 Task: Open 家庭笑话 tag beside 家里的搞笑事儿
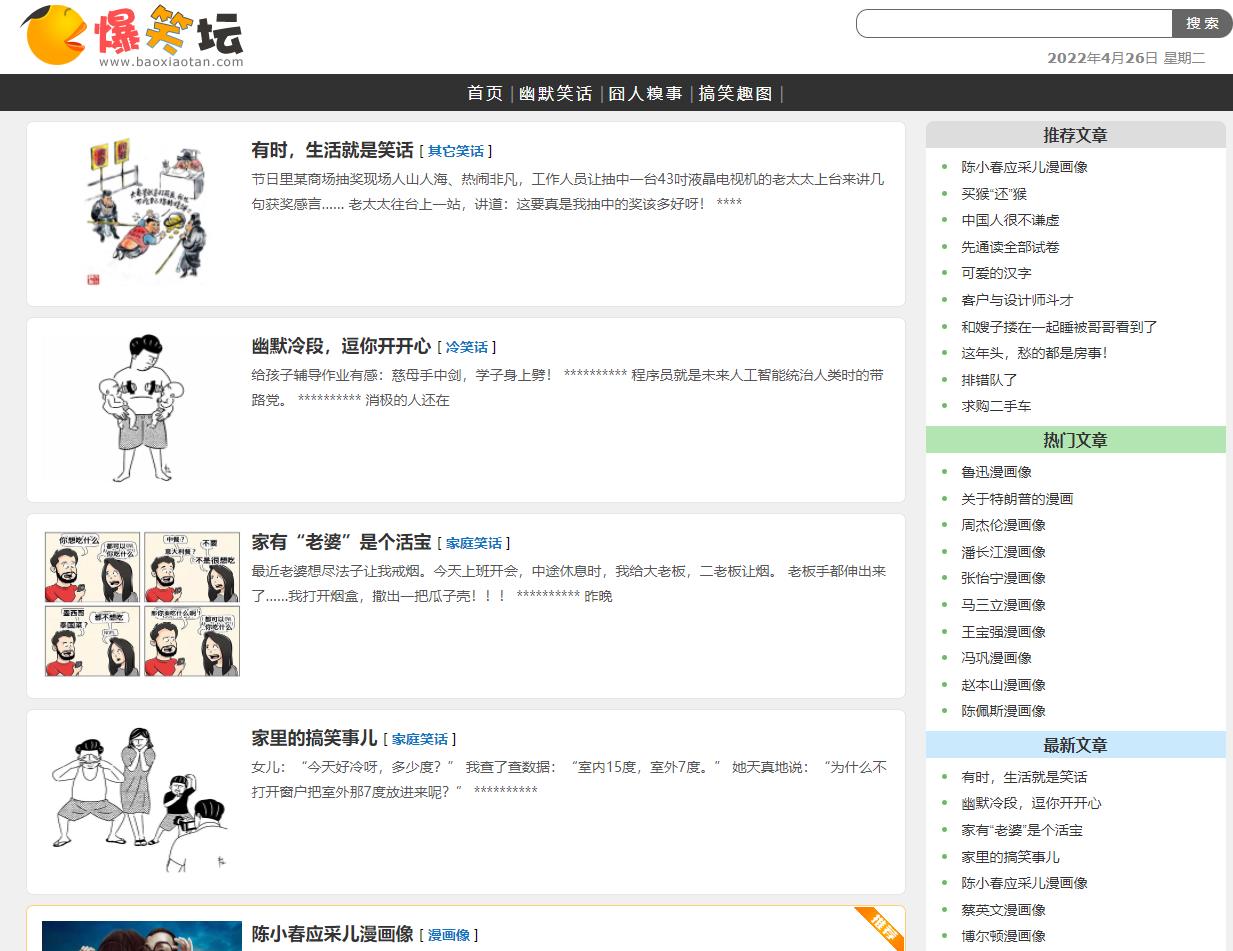tap(420, 739)
